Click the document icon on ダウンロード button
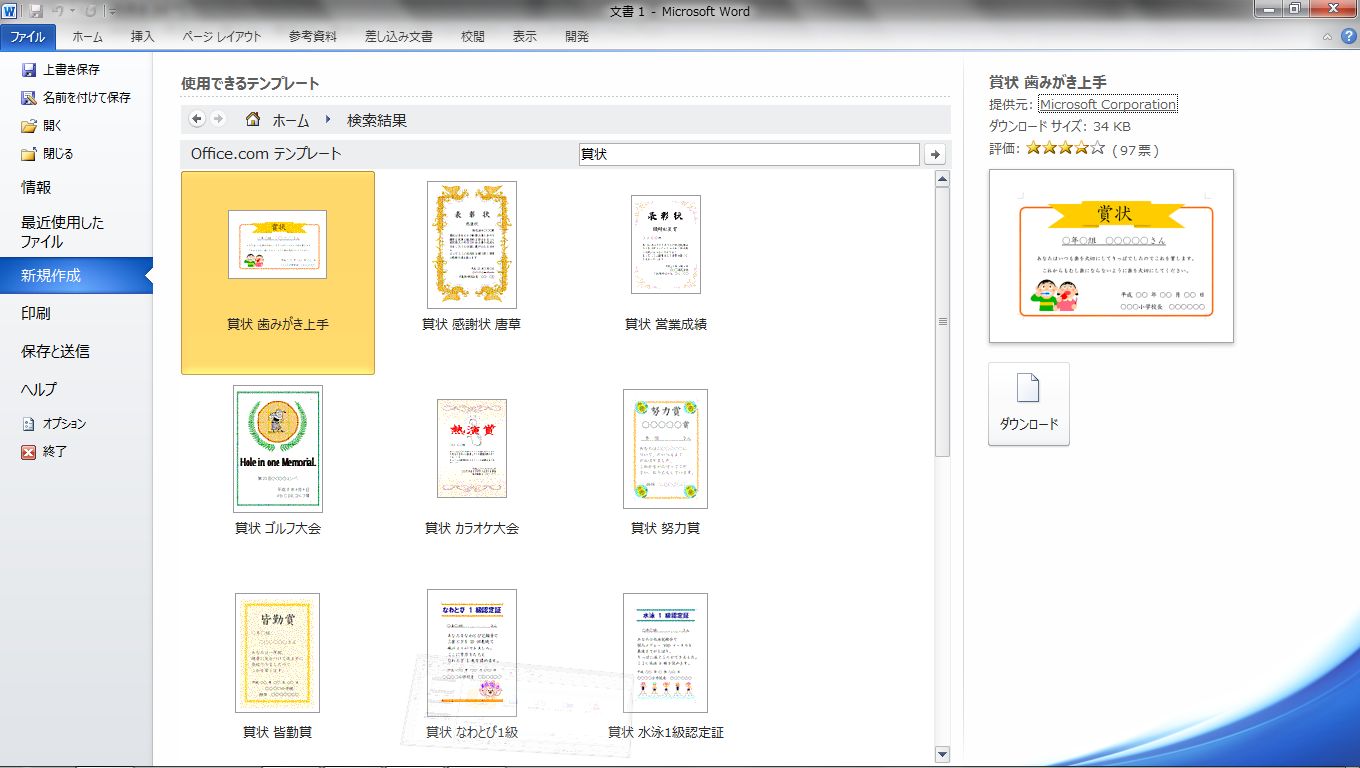The width and height of the screenshot is (1360, 768). (1028, 389)
